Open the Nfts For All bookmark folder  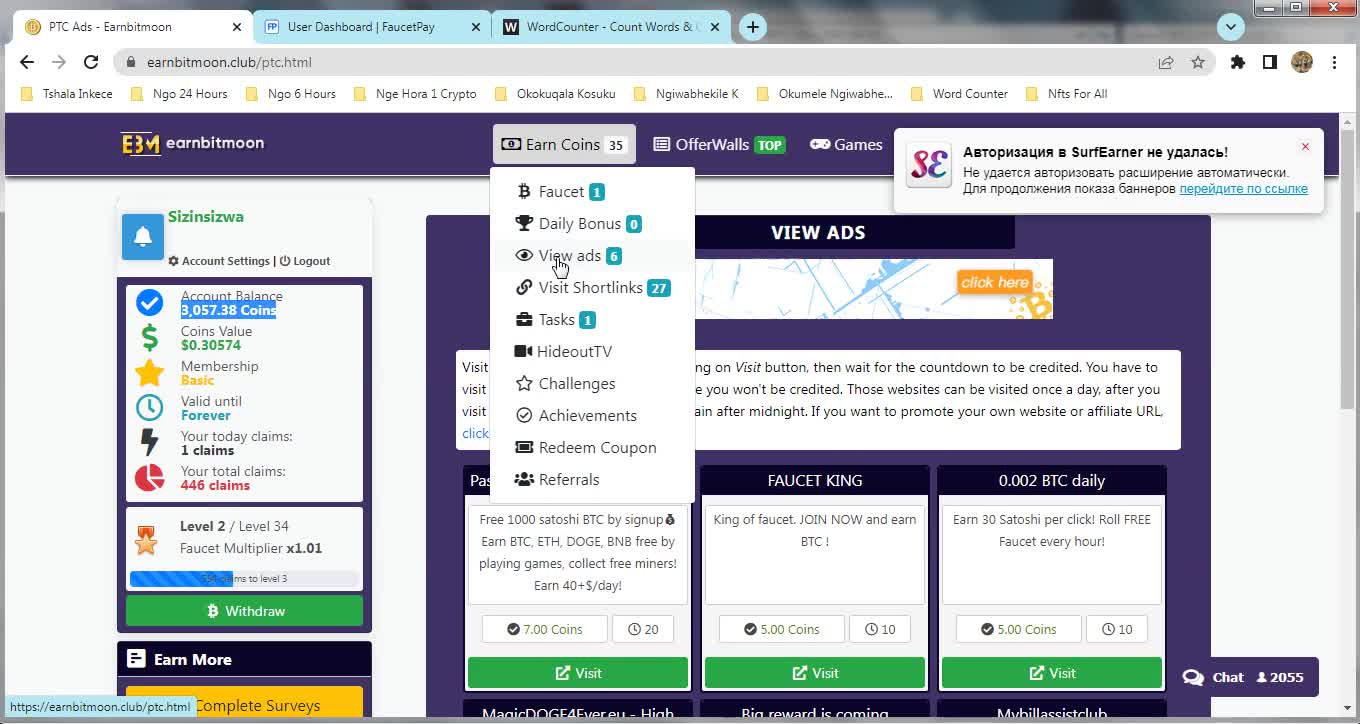click(x=1066, y=94)
